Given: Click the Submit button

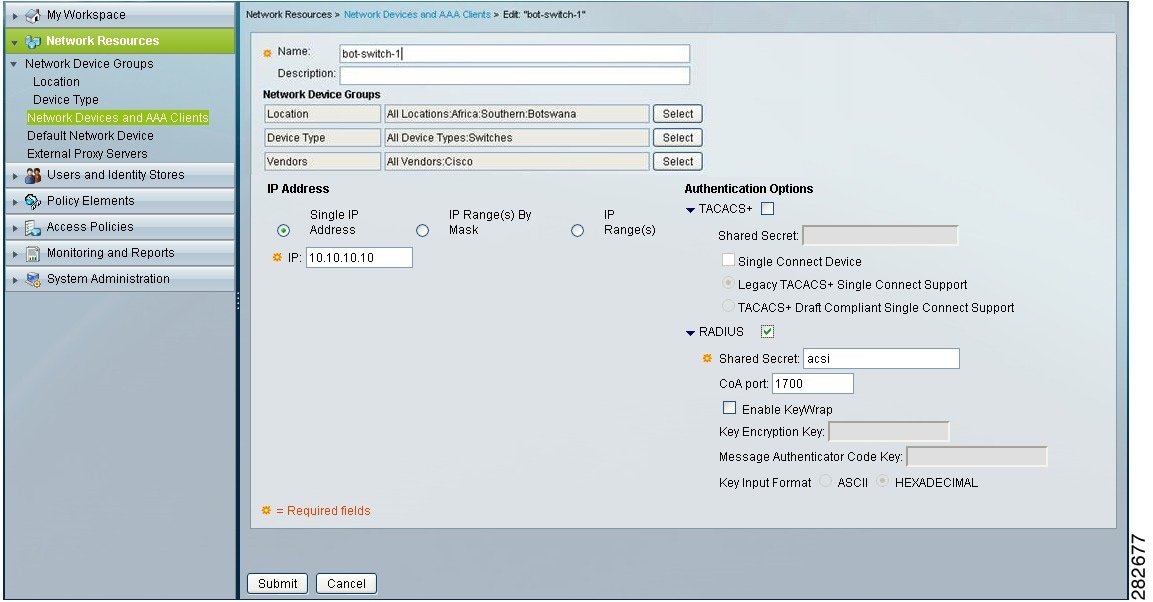Looking at the screenshot, I should (277, 583).
